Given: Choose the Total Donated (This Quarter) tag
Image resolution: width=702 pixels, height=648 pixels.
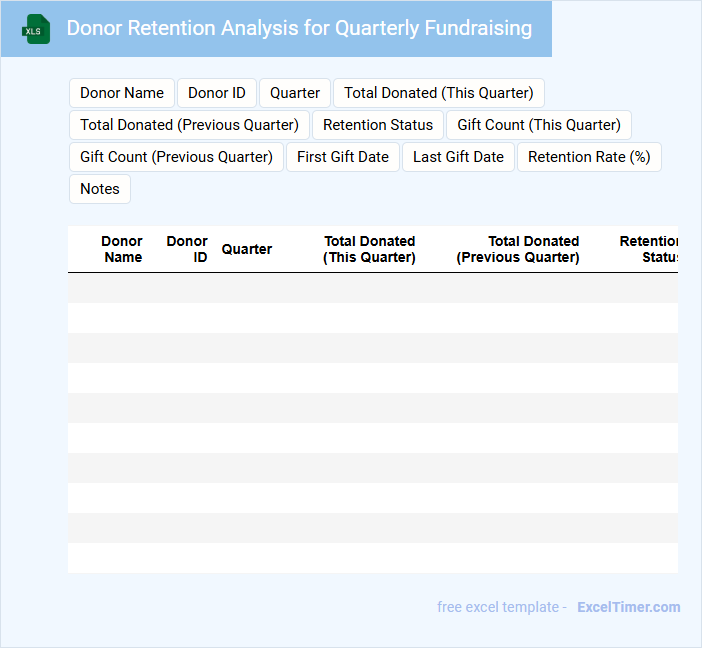Looking at the screenshot, I should click(439, 93).
